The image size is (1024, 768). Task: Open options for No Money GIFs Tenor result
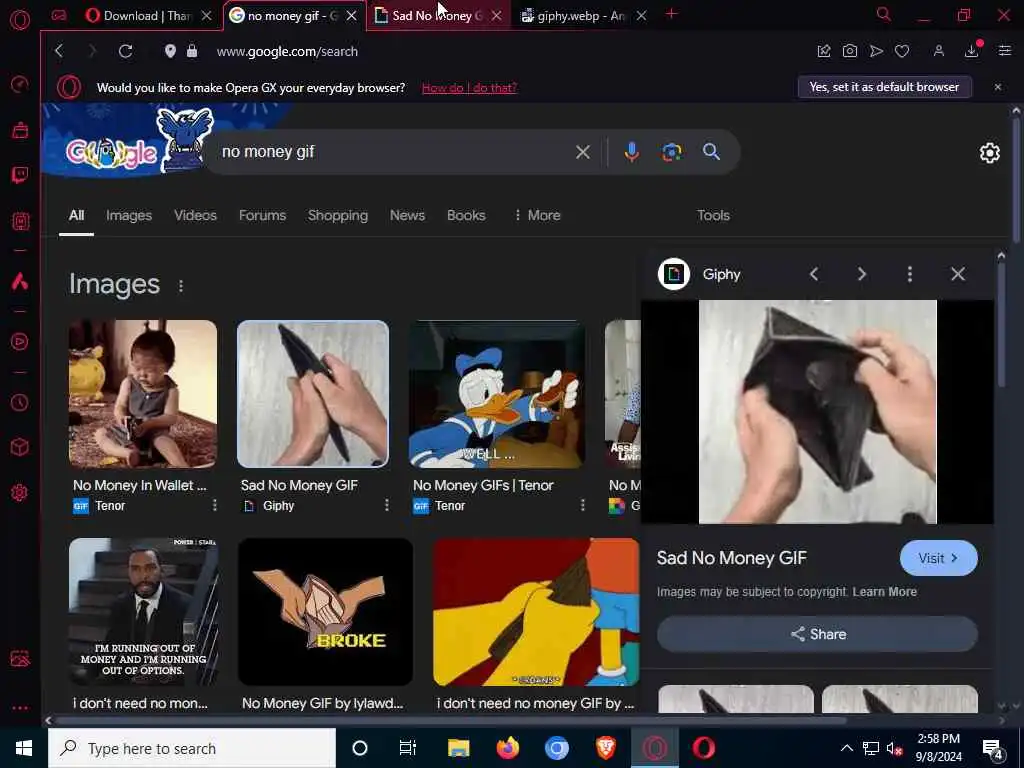coord(583,505)
